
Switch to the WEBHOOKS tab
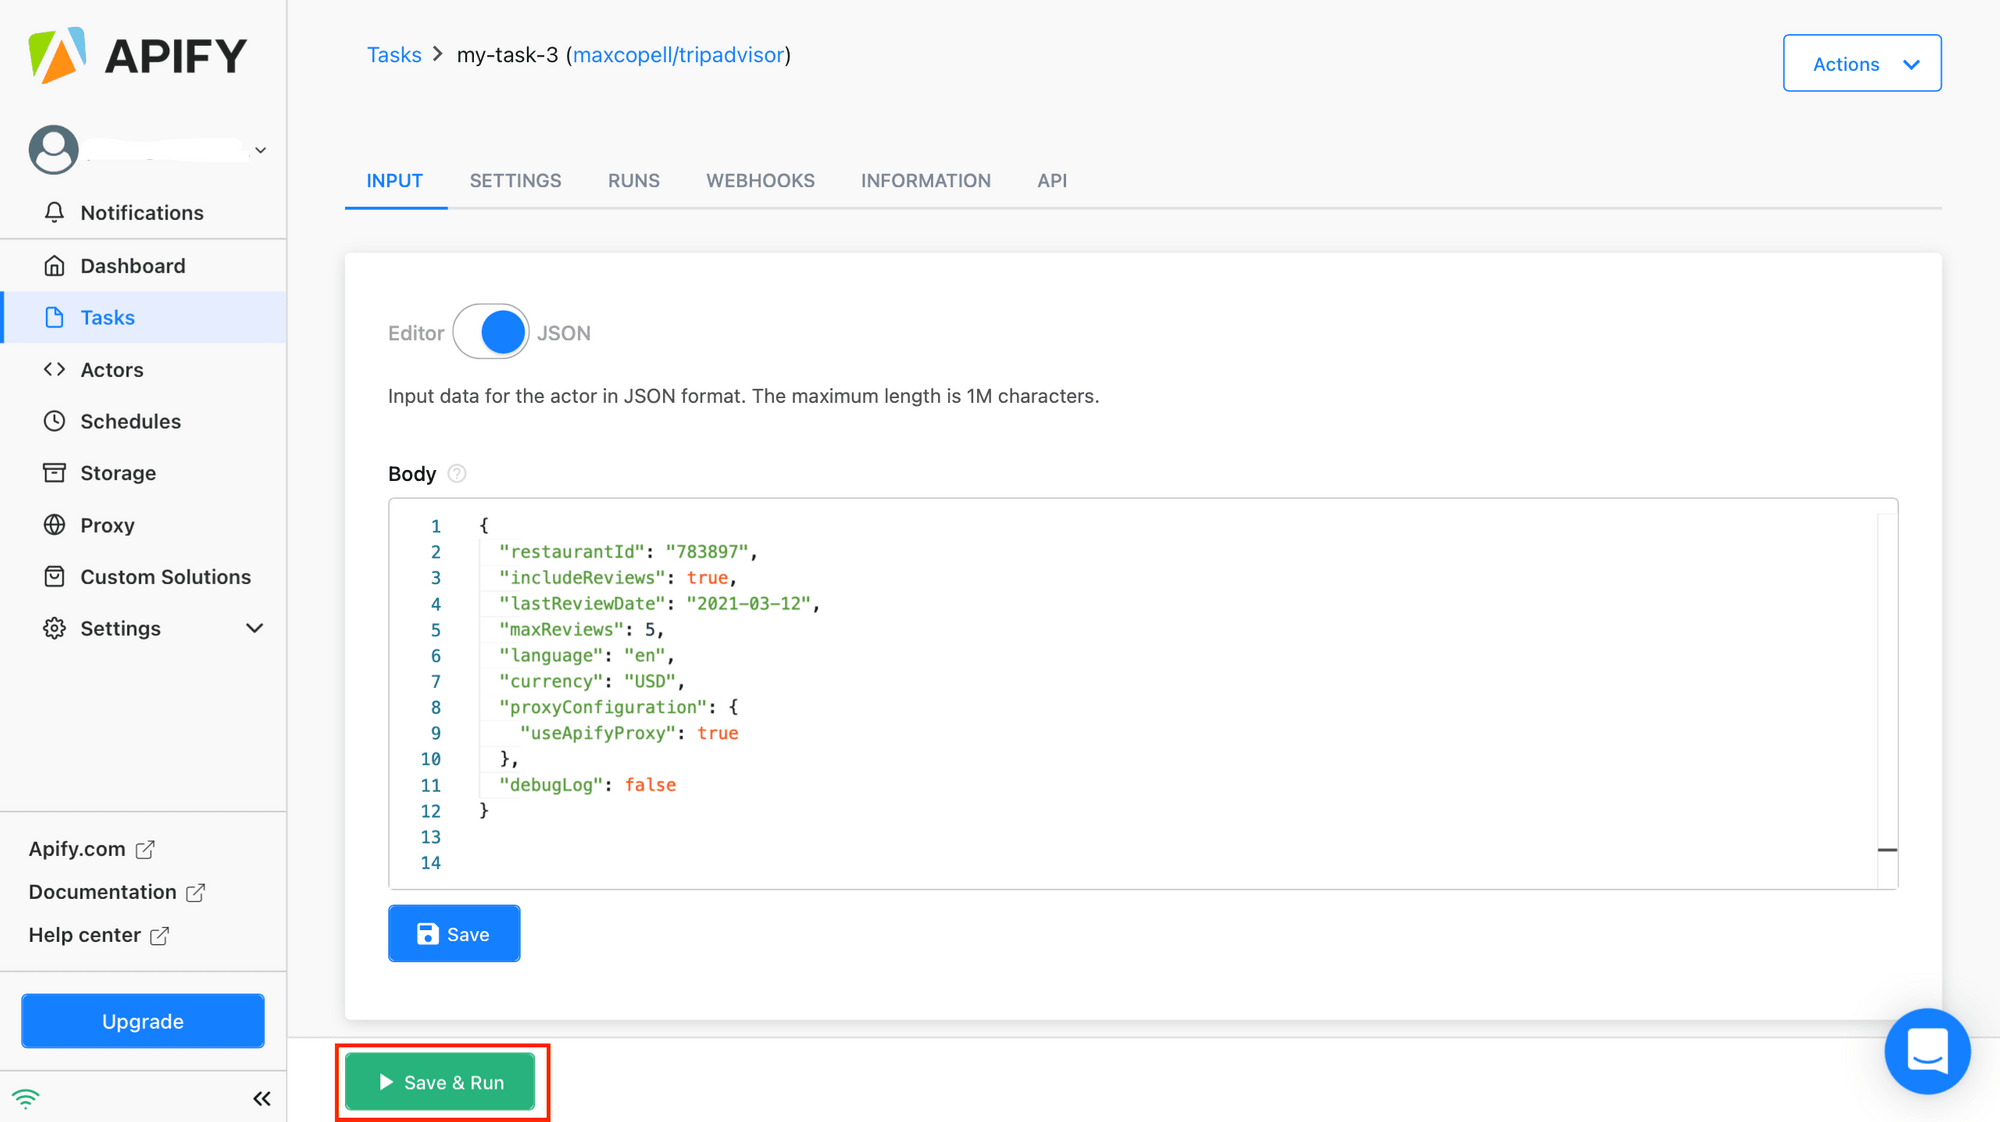760,181
